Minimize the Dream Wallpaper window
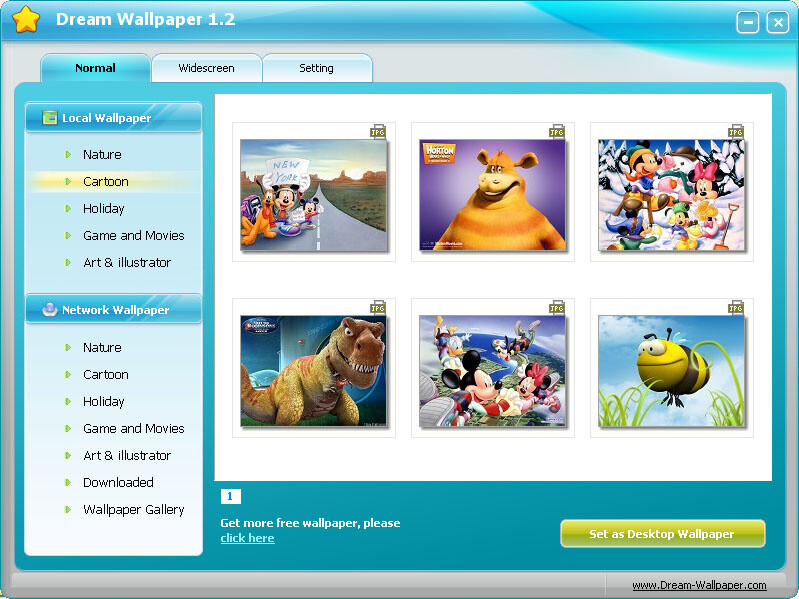Image resolution: width=799 pixels, height=599 pixels. 748,22
